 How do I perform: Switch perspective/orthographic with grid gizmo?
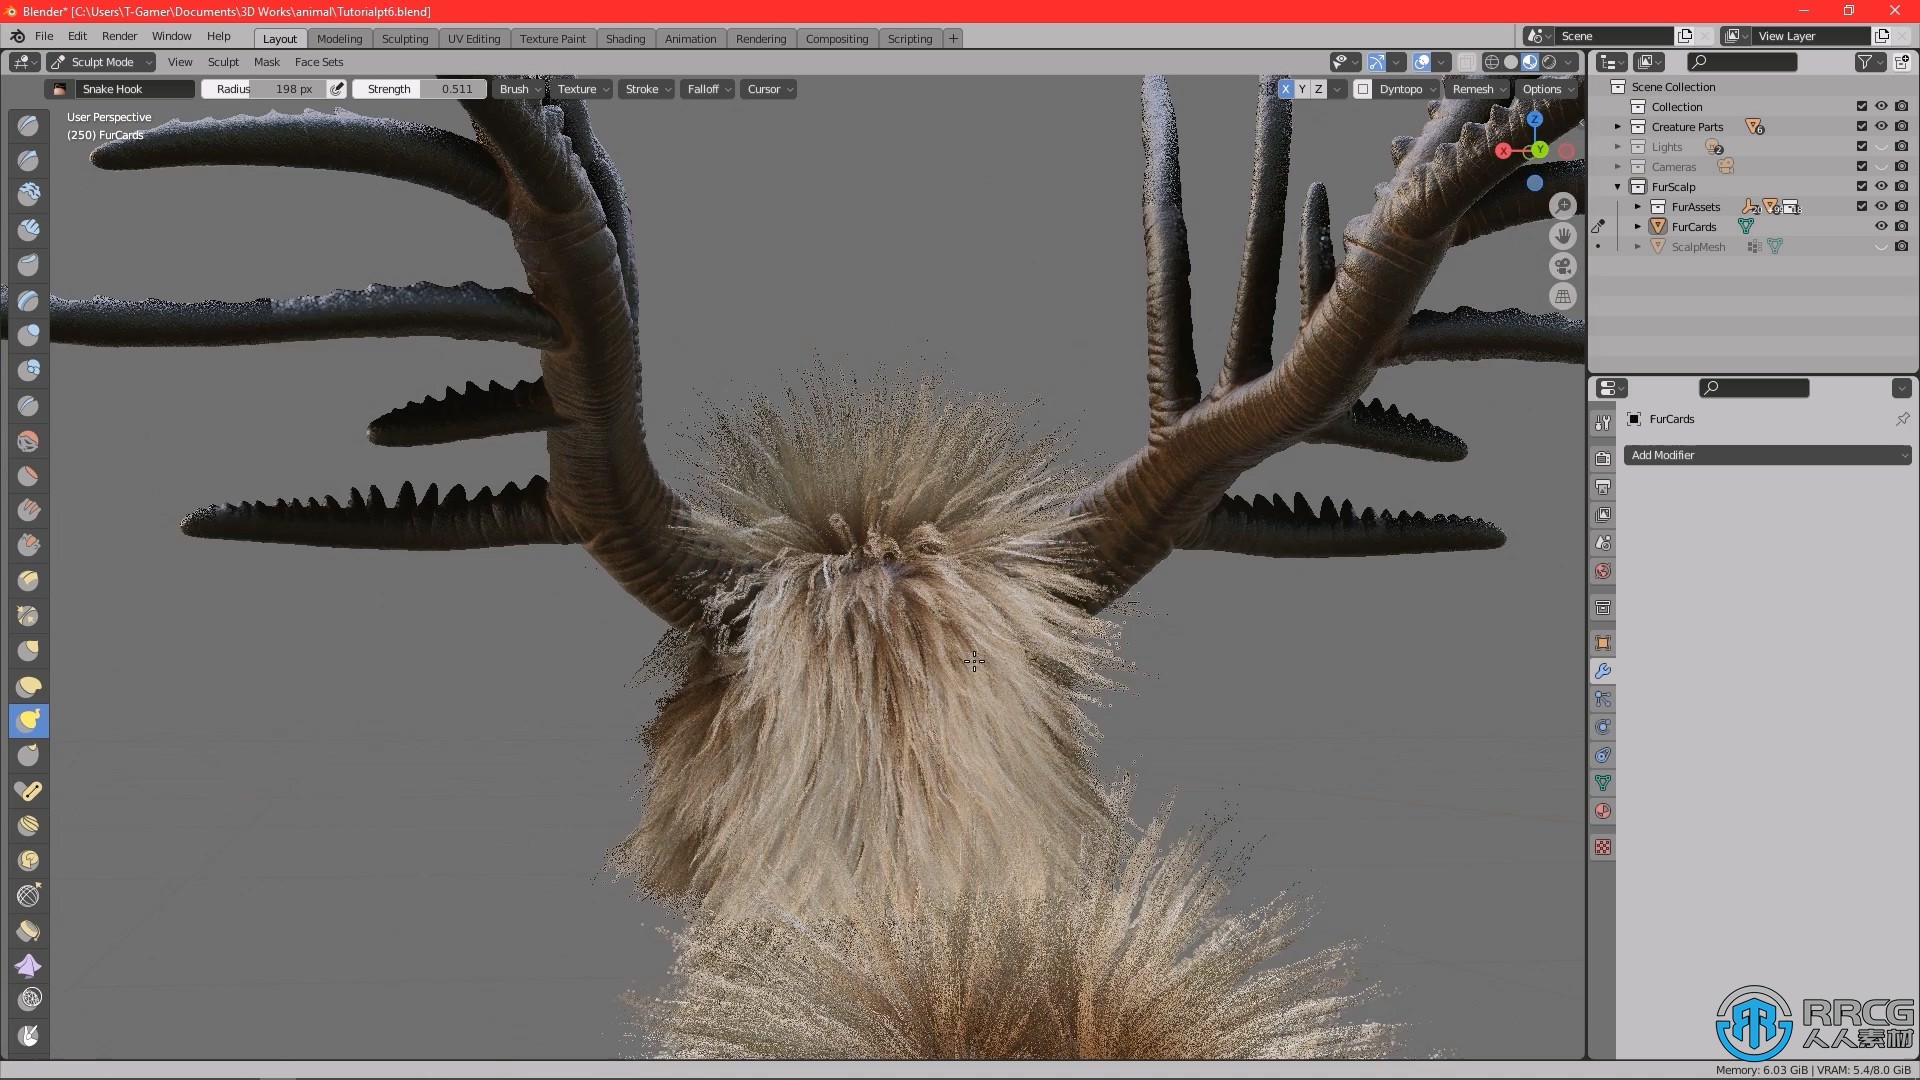click(1563, 296)
